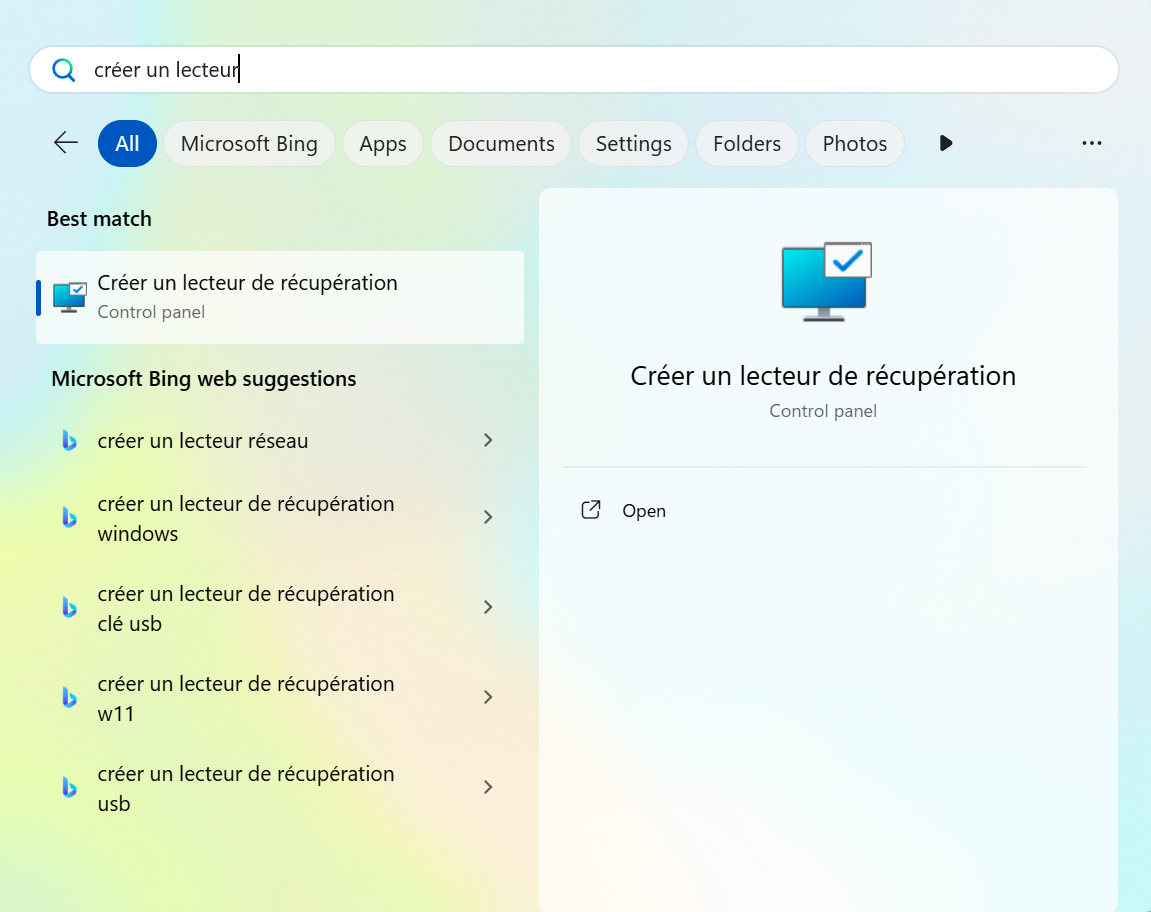Click in the search text field
This screenshot has width=1151, height=912.
[x=600, y=70]
